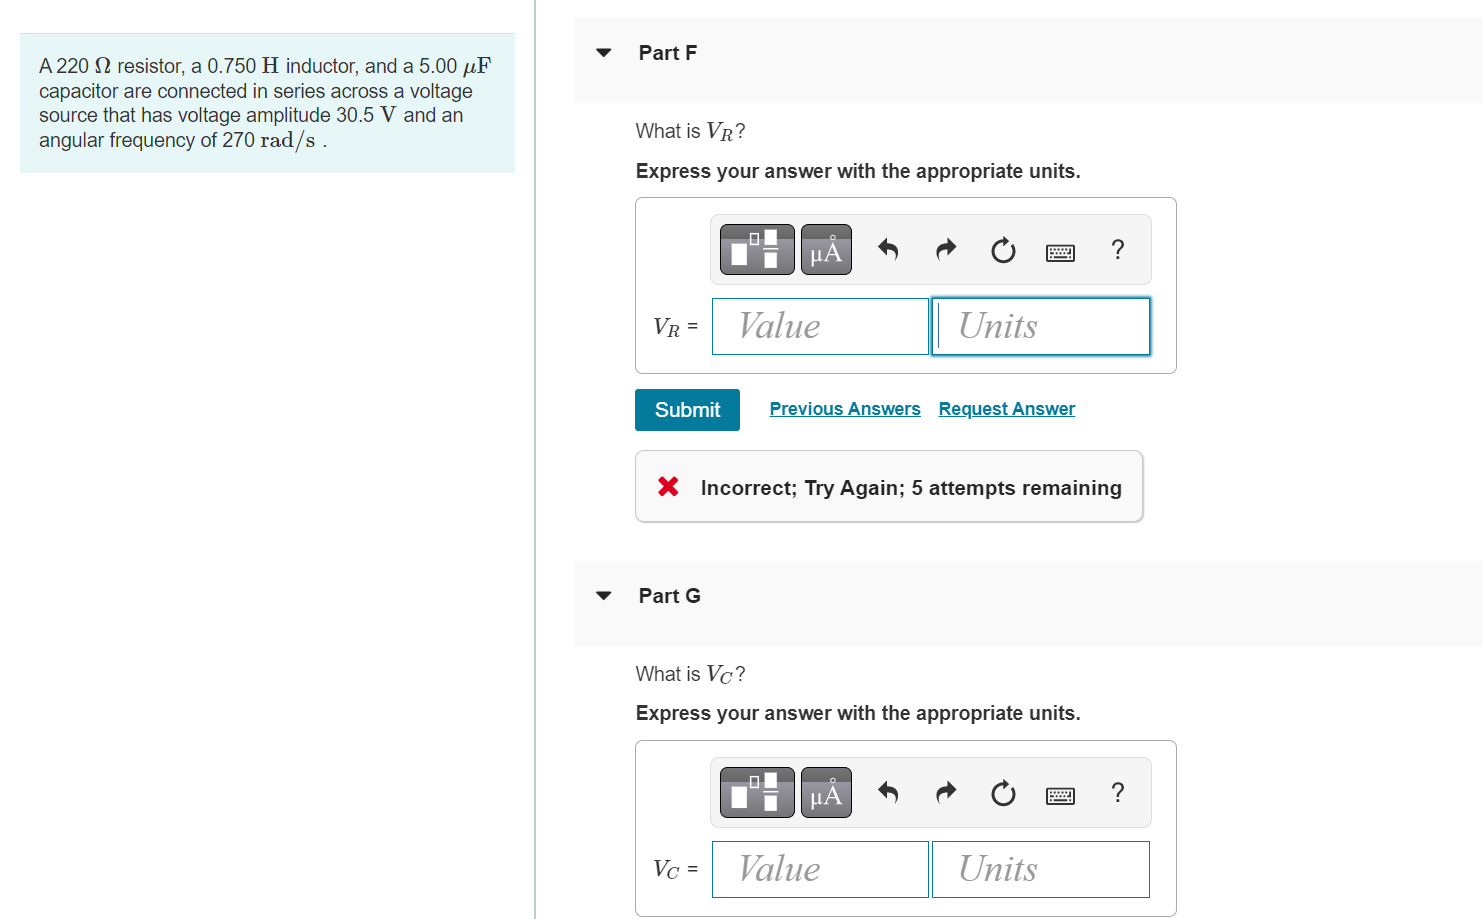This screenshot has height=919, width=1483.
Task: Open the Previous Answers link
Action: click(845, 409)
